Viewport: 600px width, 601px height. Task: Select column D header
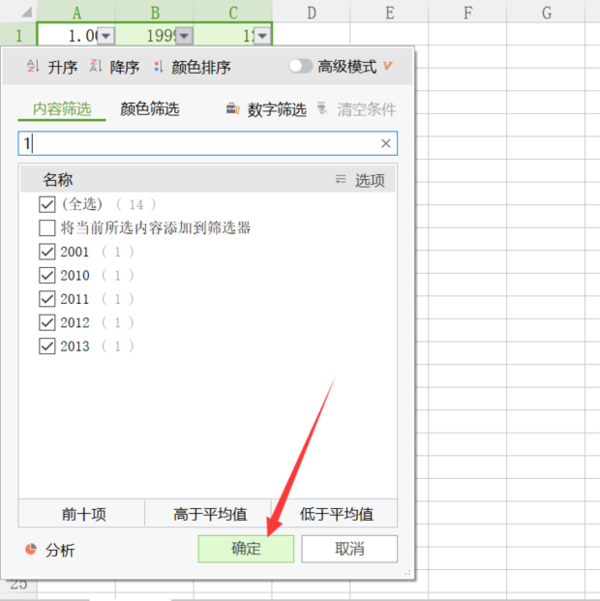point(311,11)
